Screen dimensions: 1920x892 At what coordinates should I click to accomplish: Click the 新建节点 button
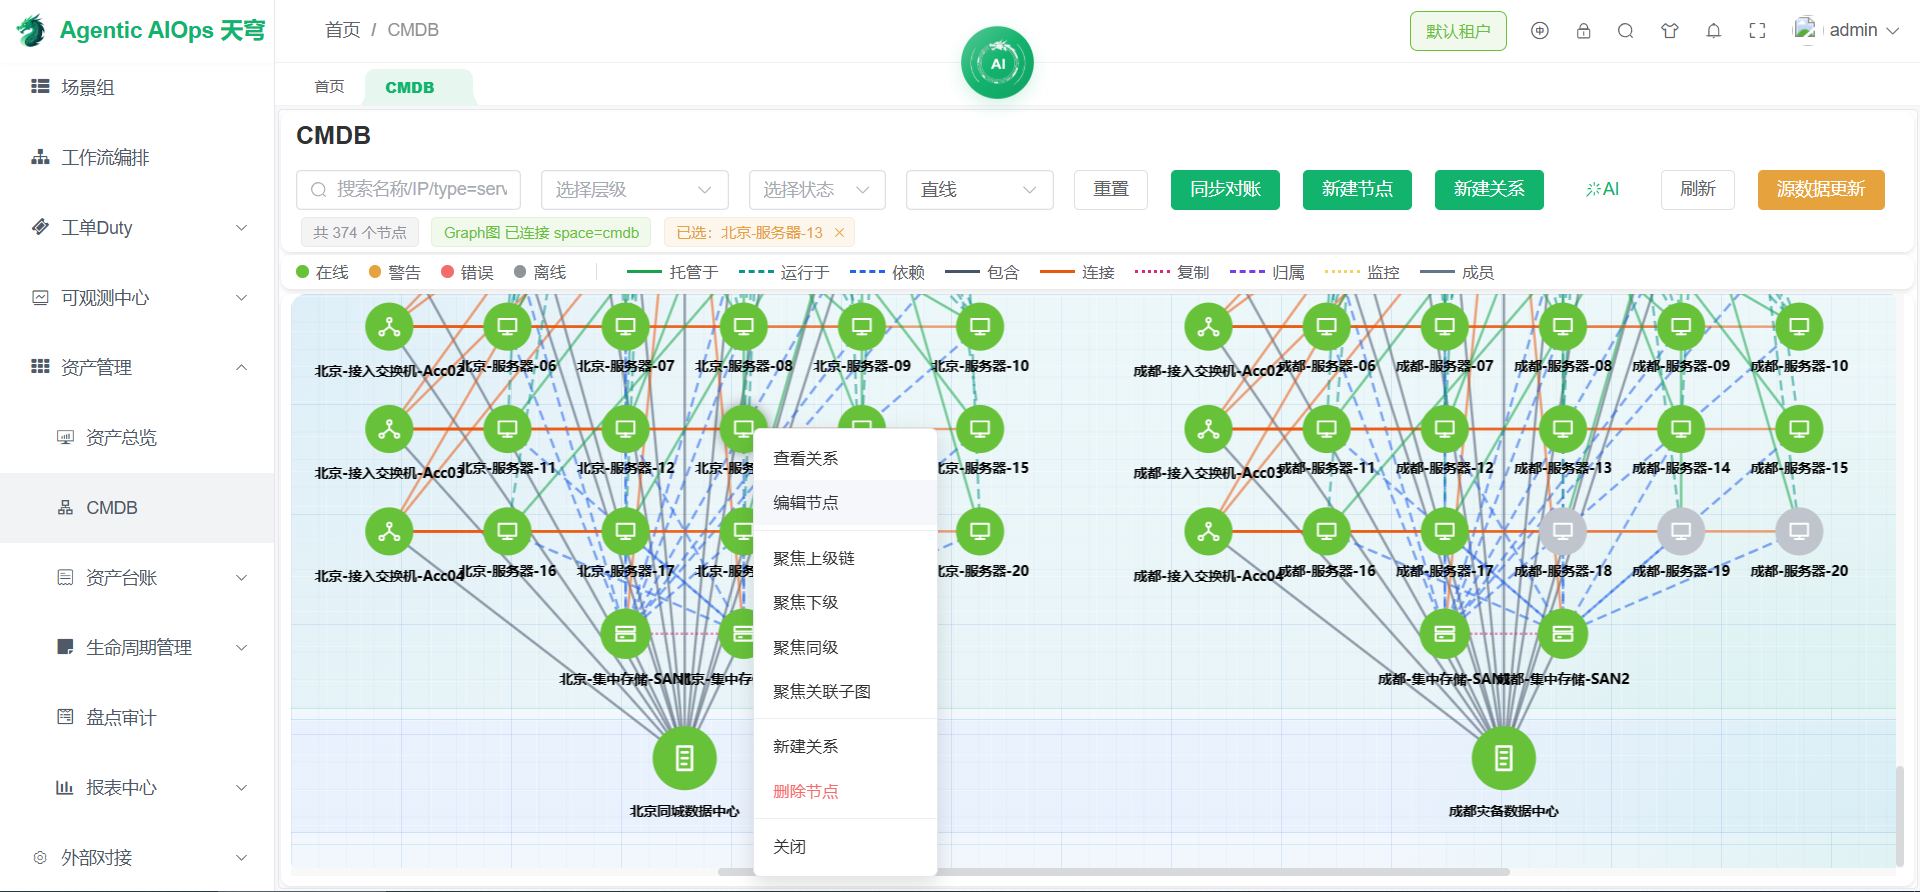1357,190
